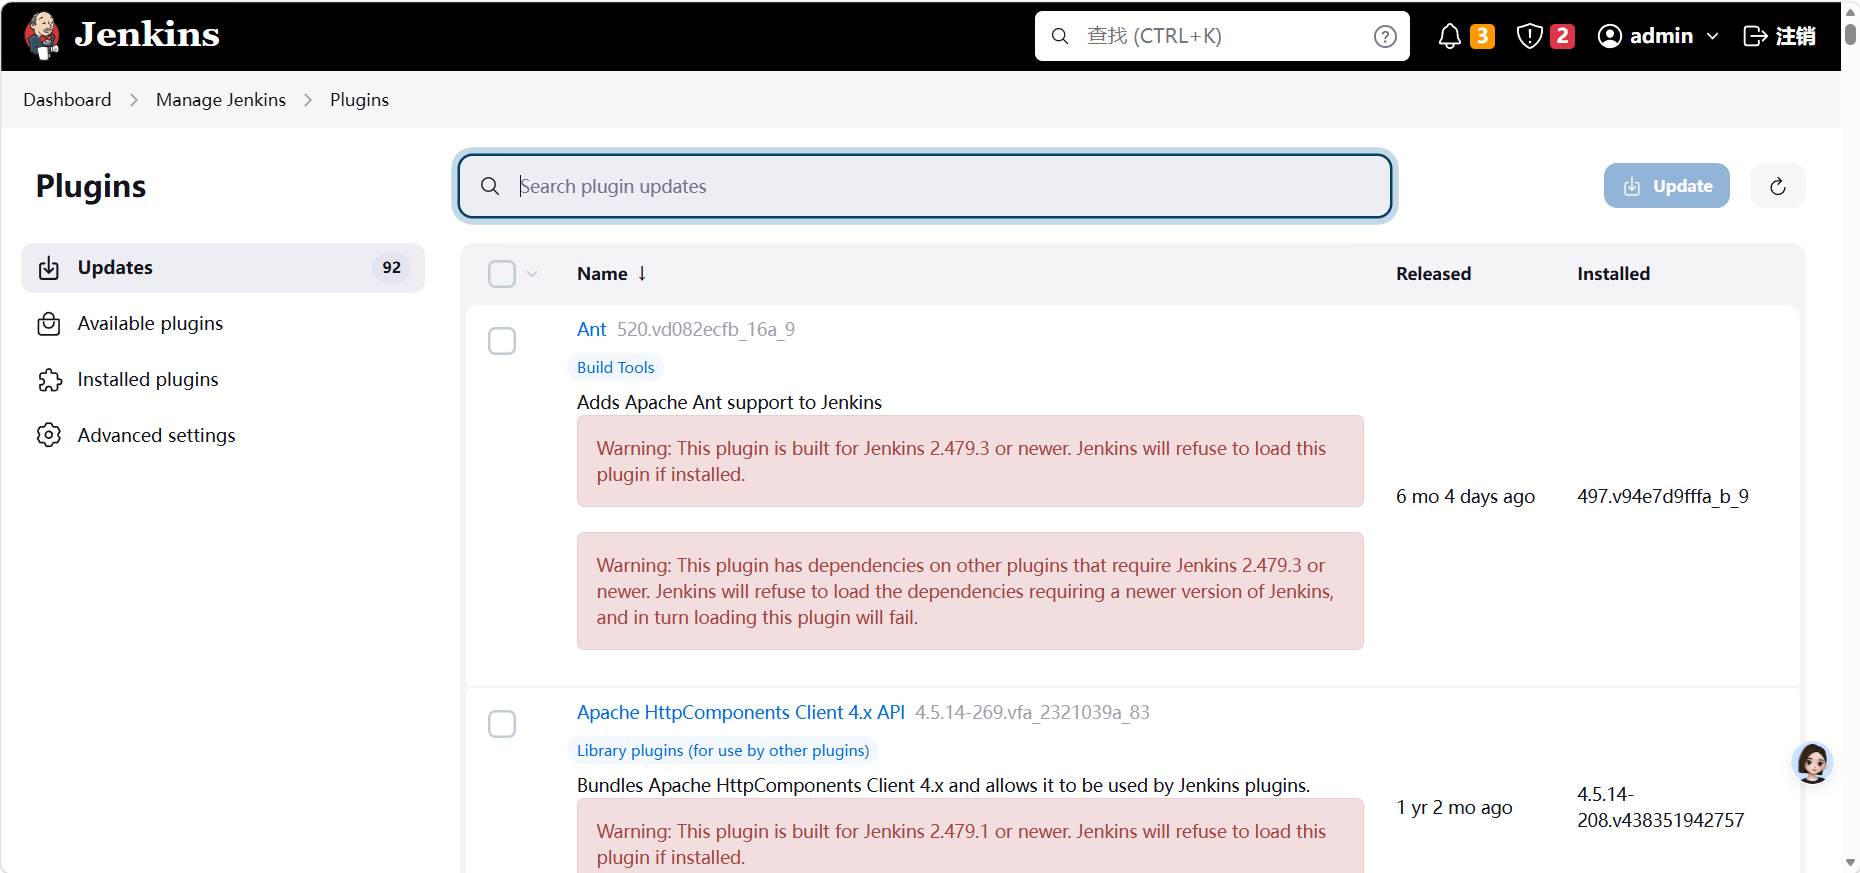Toggle the select-all plugins checkbox

tap(502, 274)
